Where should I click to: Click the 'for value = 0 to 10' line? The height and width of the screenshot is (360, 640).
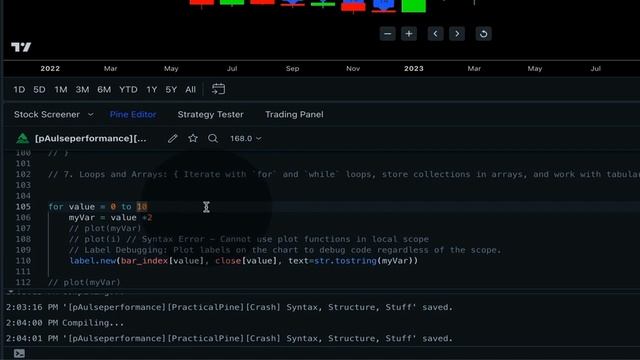pyautogui.click(x=98, y=207)
